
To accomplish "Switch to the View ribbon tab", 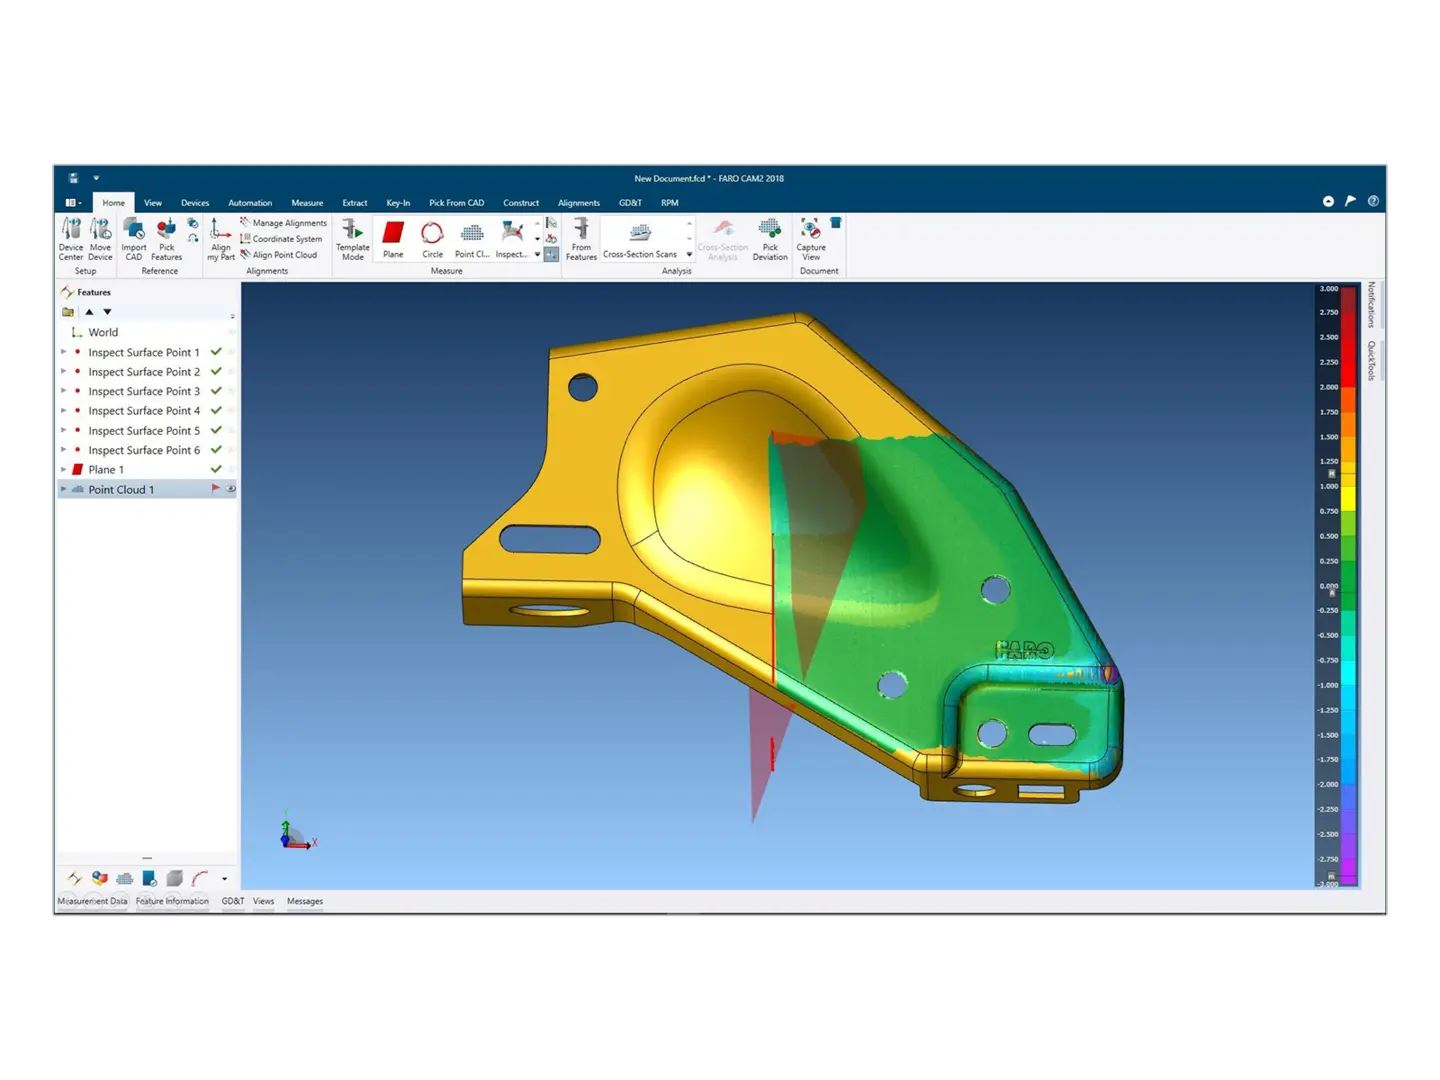I will pyautogui.click(x=153, y=203).
